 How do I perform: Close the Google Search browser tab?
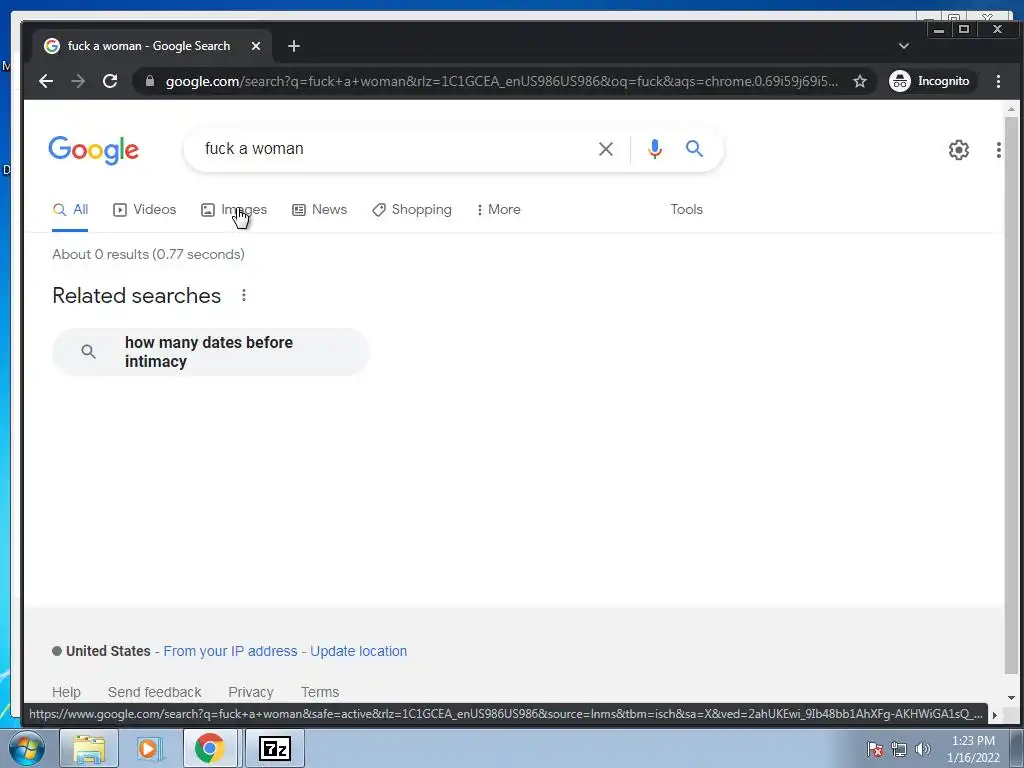(256, 46)
